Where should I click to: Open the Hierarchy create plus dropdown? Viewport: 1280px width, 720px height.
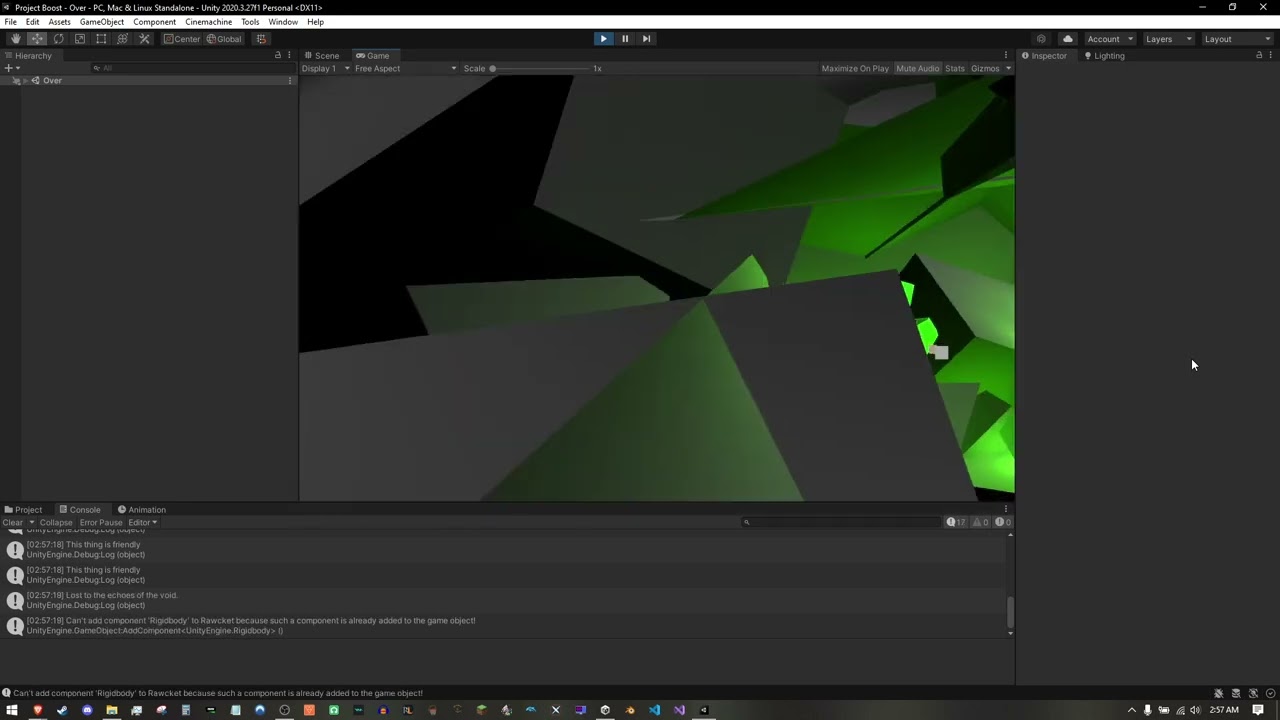[11, 68]
